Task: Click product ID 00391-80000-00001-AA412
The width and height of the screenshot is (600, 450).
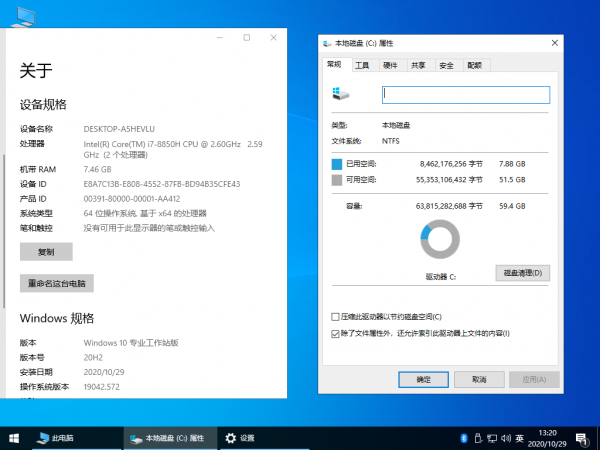Action: [x=132, y=199]
